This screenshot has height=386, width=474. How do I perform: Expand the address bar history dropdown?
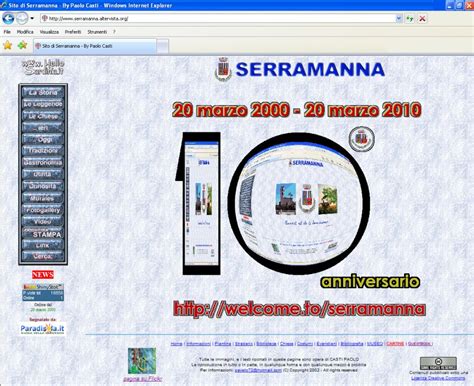coord(399,19)
